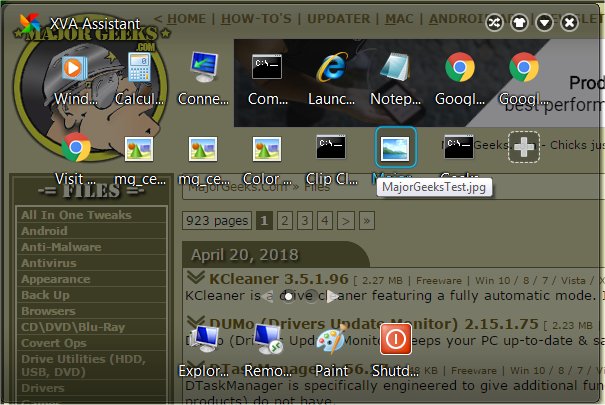The width and height of the screenshot is (605, 405).
Task: Launch the Geek... command prompt shortcut
Action: pyautogui.click(x=459, y=147)
